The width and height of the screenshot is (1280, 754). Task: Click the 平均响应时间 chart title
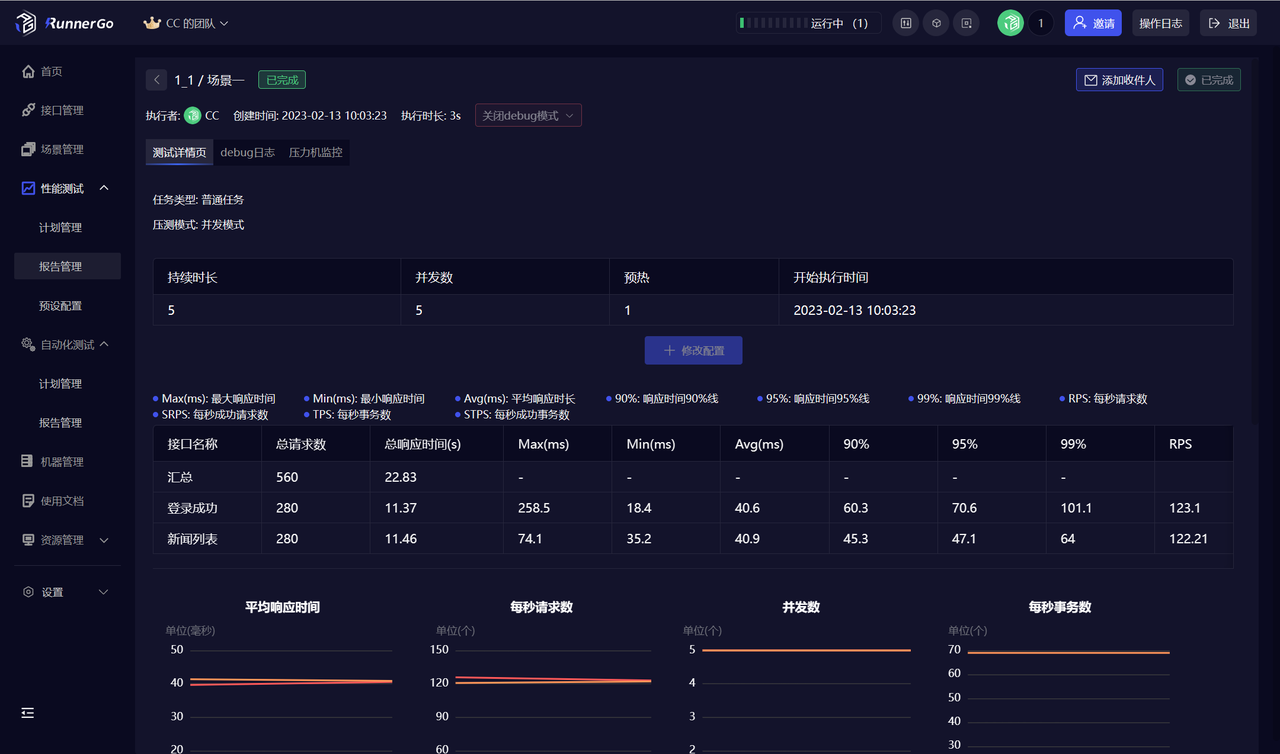click(x=283, y=607)
